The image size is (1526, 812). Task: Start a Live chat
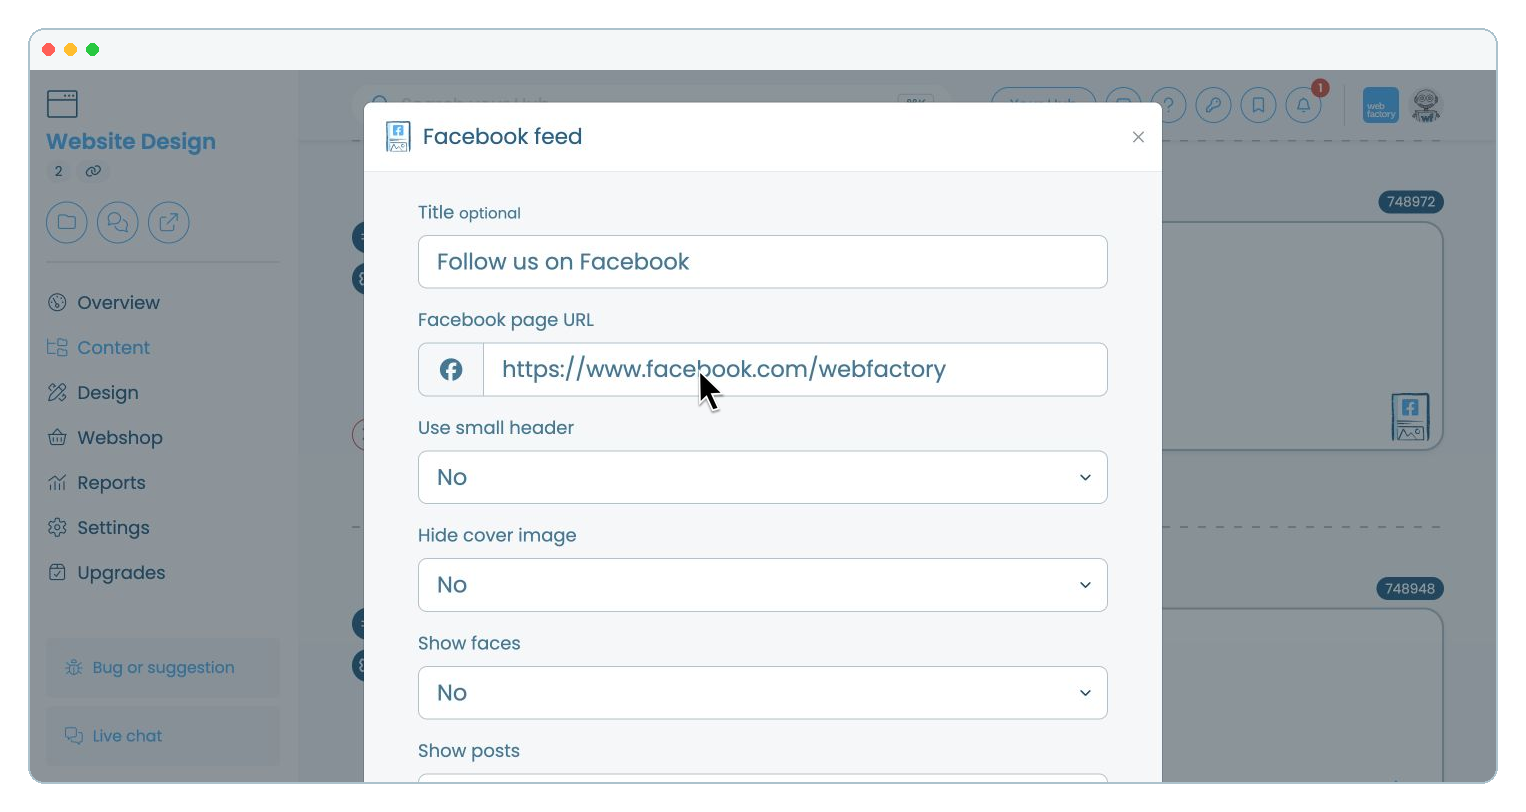click(163, 736)
